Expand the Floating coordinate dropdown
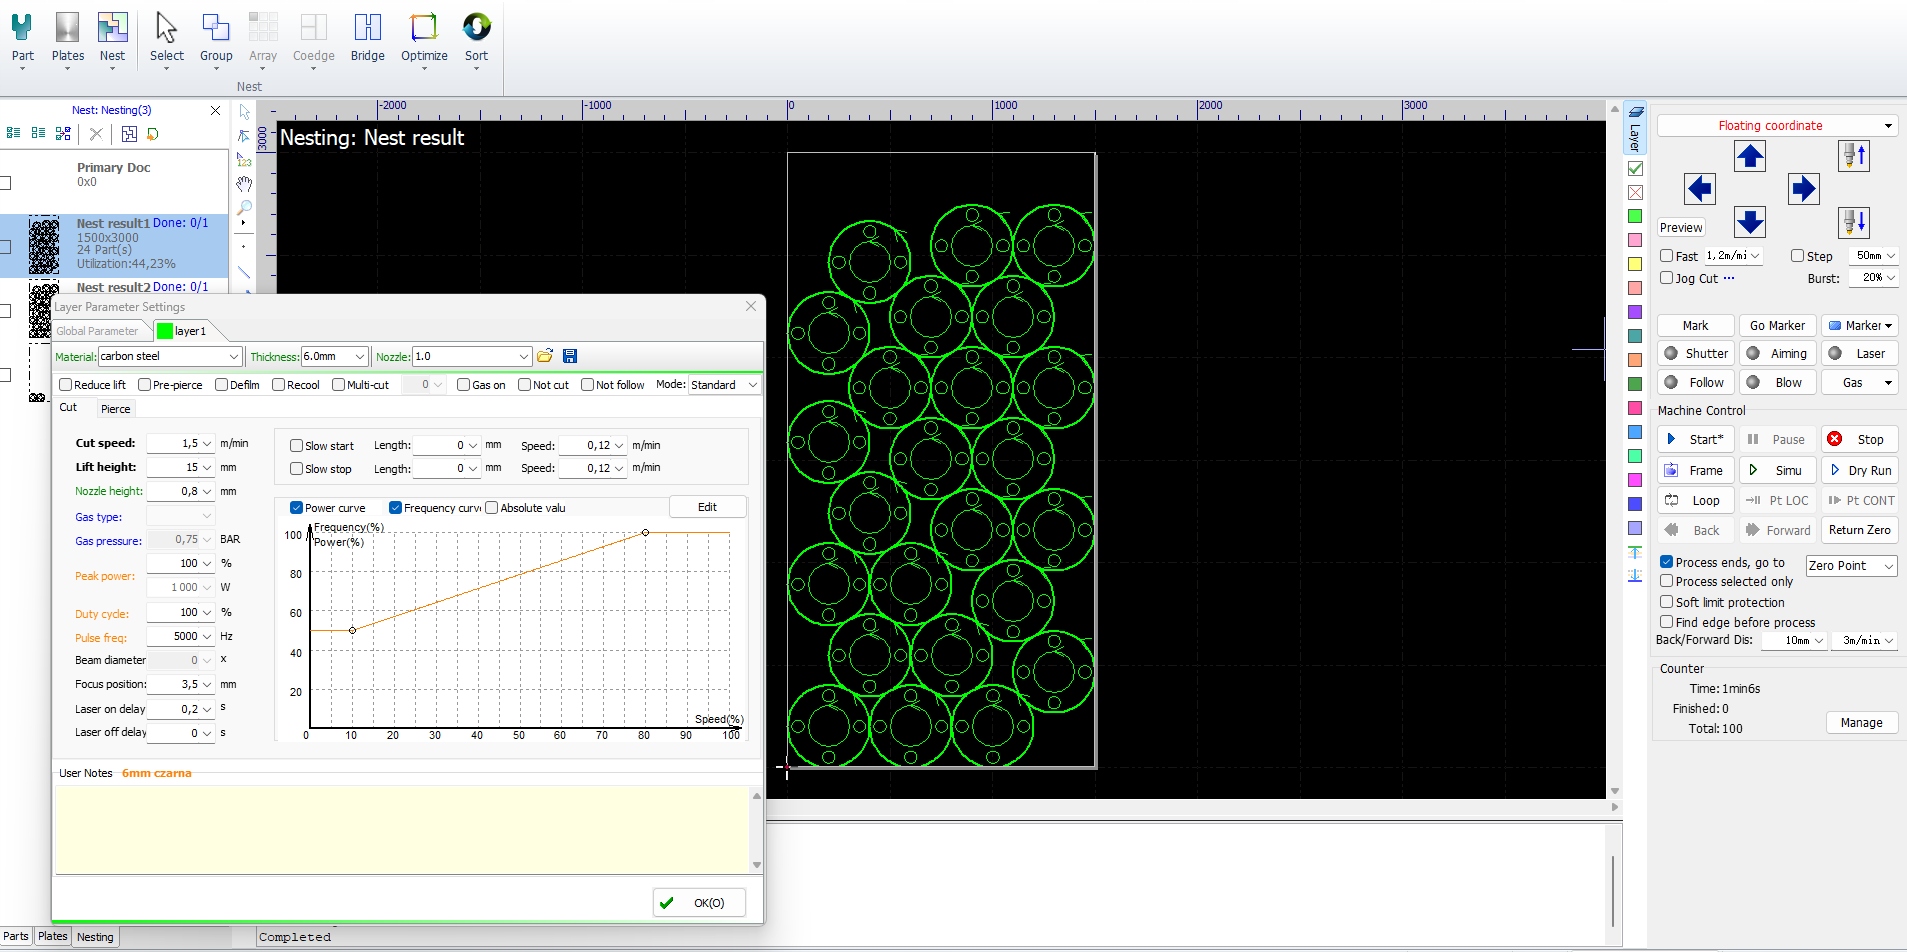This screenshot has height=952, width=1907. 1887,126
